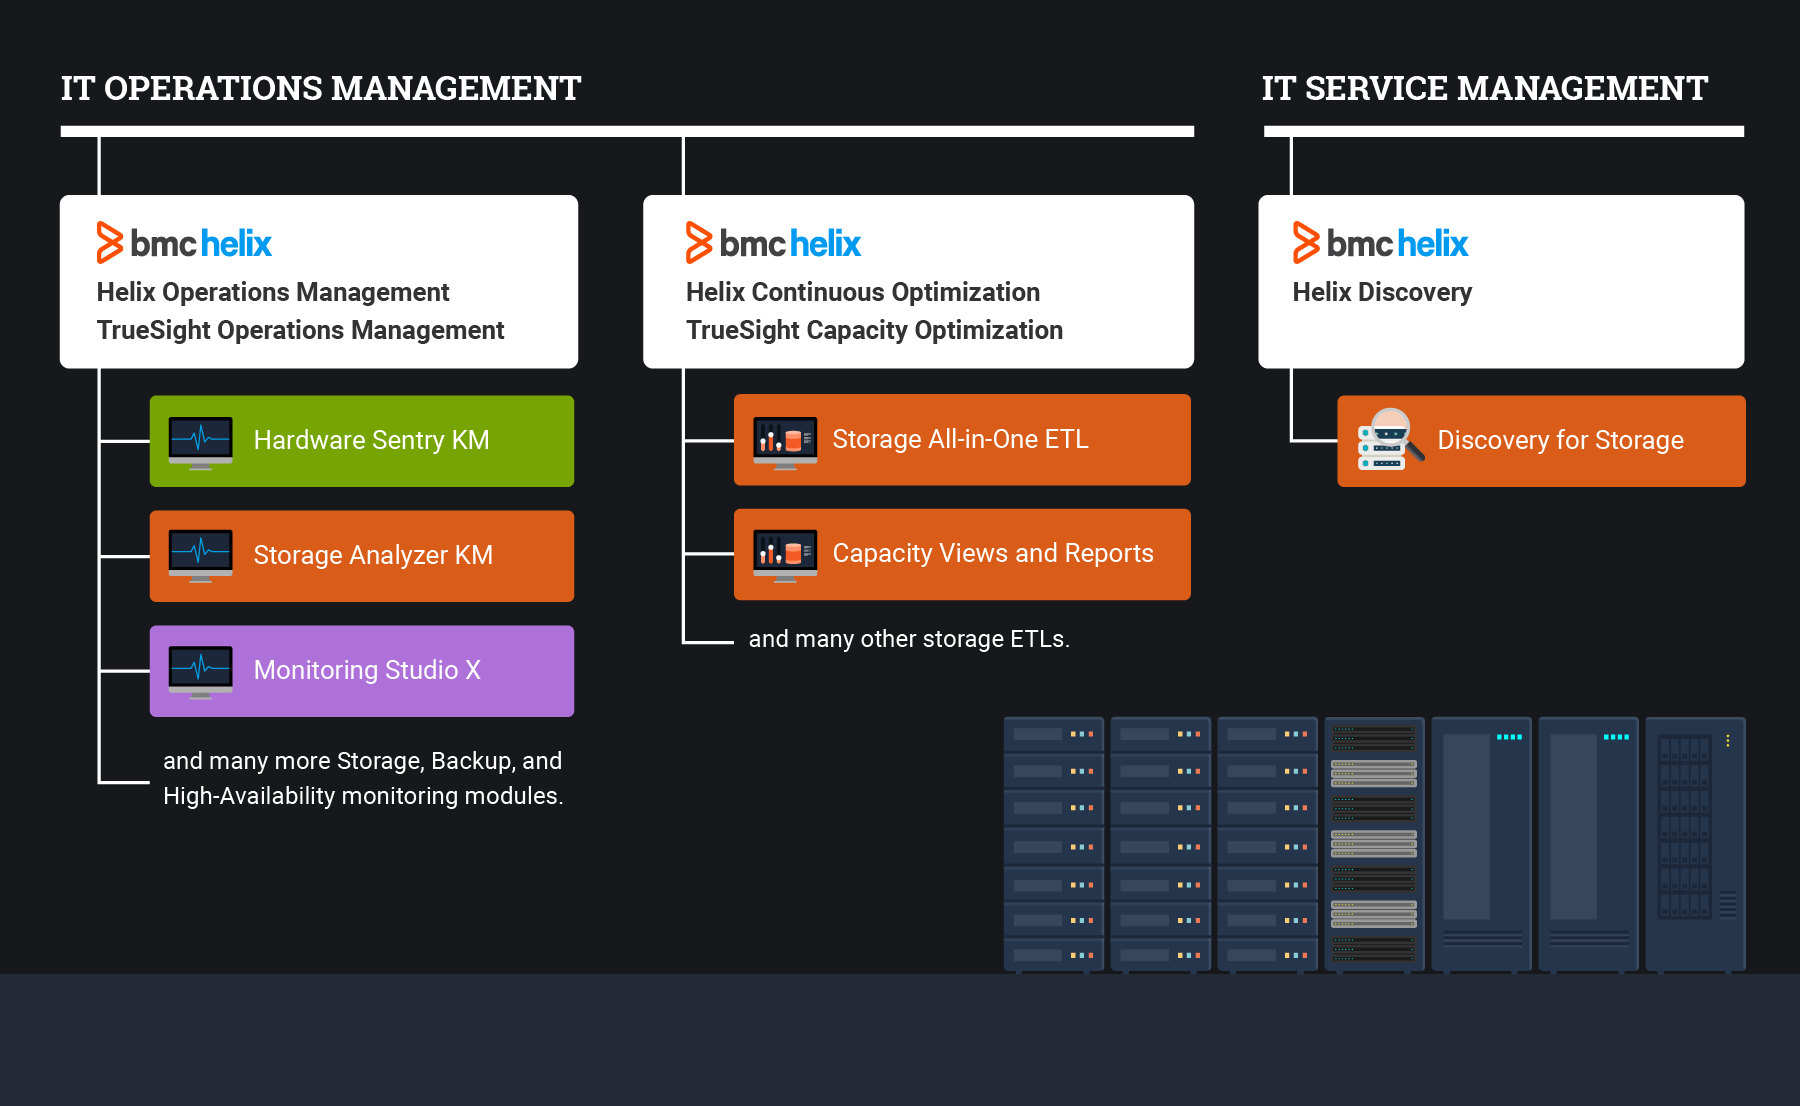Click the monitor icon on Monitoring Studio X
Image resolution: width=1800 pixels, height=1106 pixels.
point(200,670)
